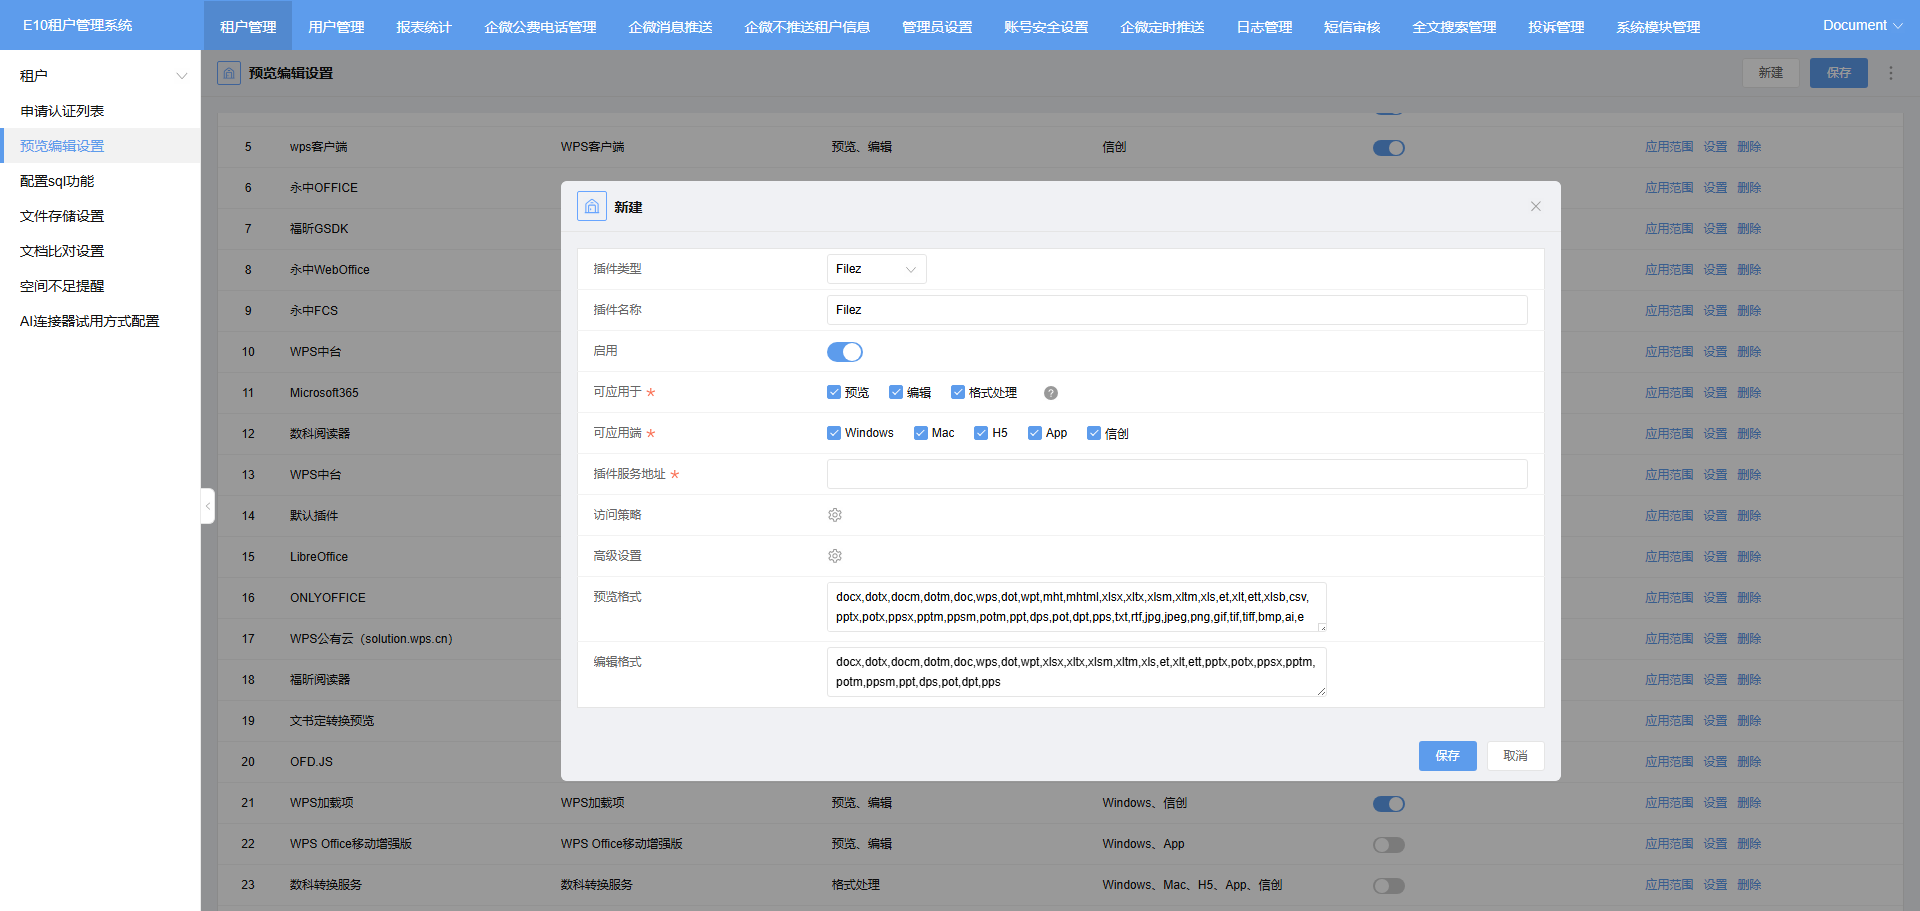
Task: Click the 新建 dialog header icon
Action: [592, 206]
